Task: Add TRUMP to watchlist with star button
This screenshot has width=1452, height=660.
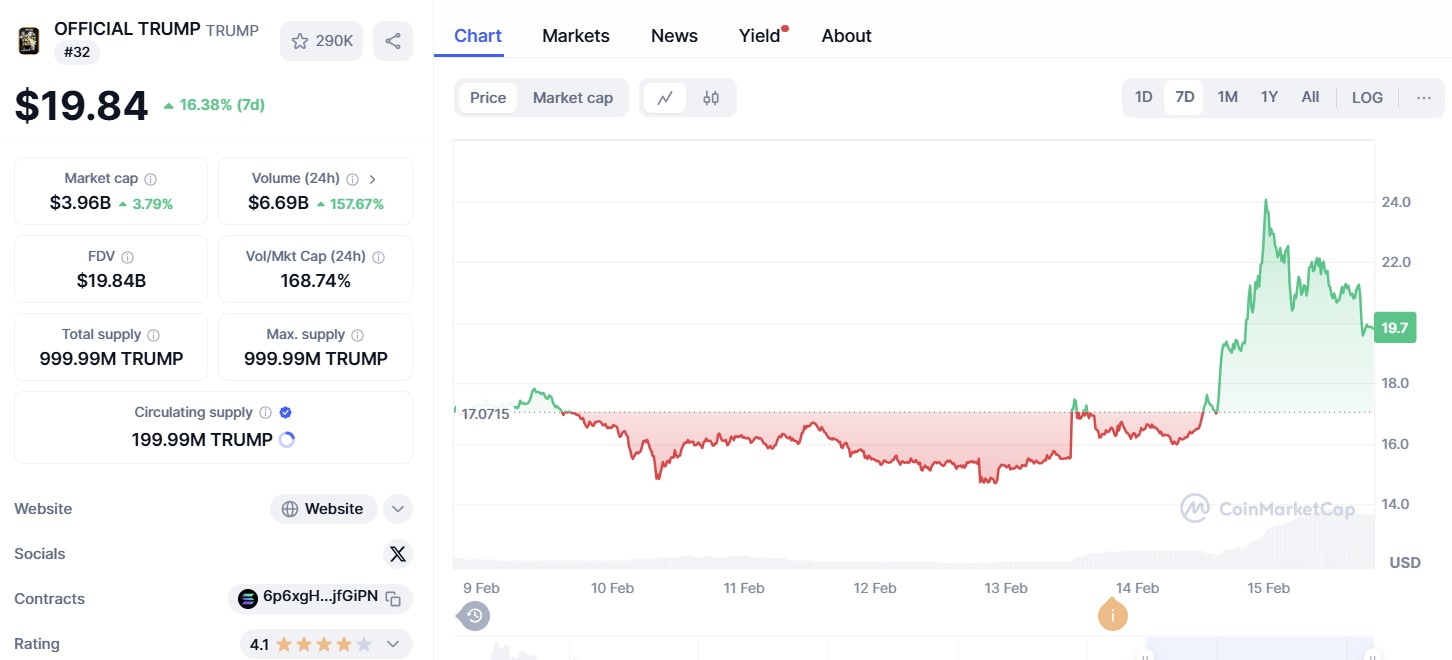Action: (x=321, y=41)
